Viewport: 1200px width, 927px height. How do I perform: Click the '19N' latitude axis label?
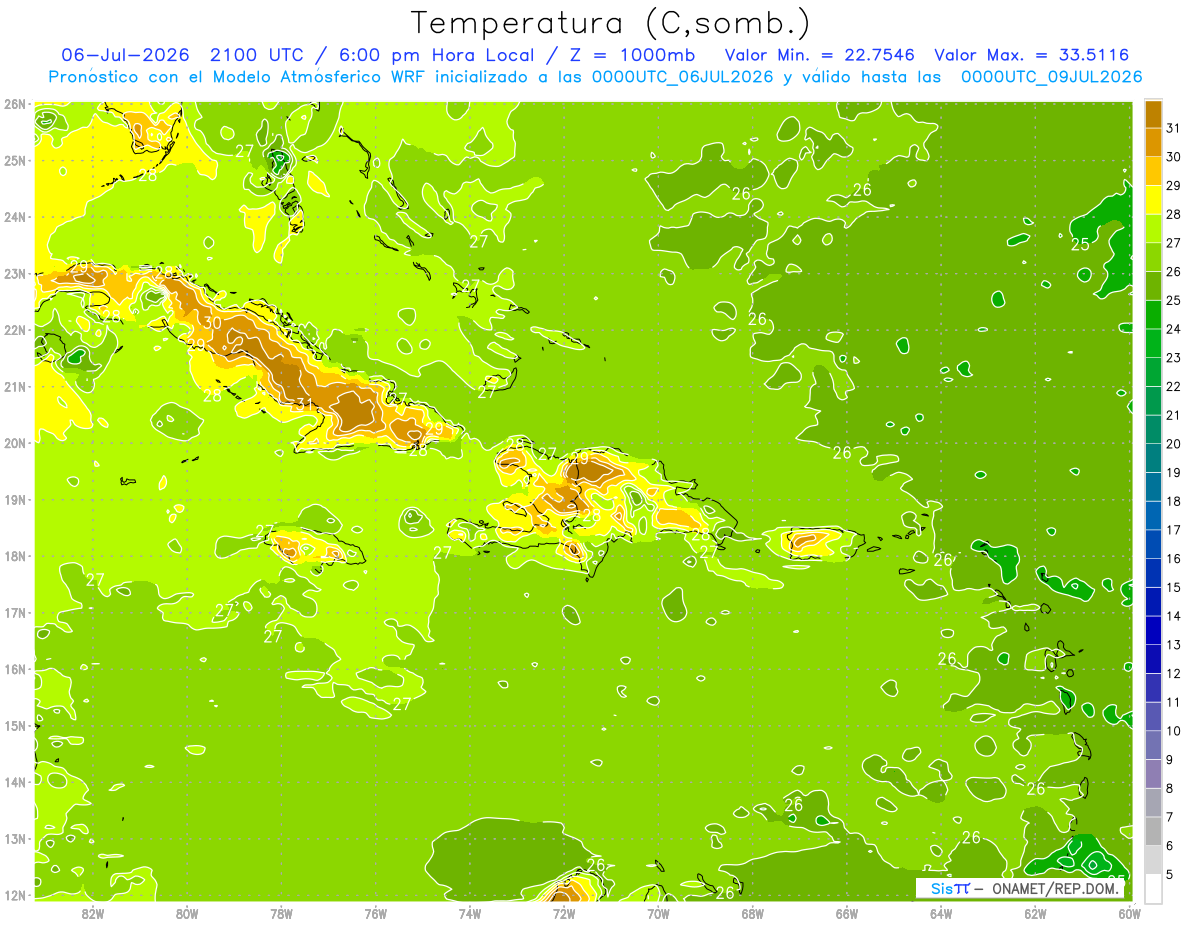point(15,500)
